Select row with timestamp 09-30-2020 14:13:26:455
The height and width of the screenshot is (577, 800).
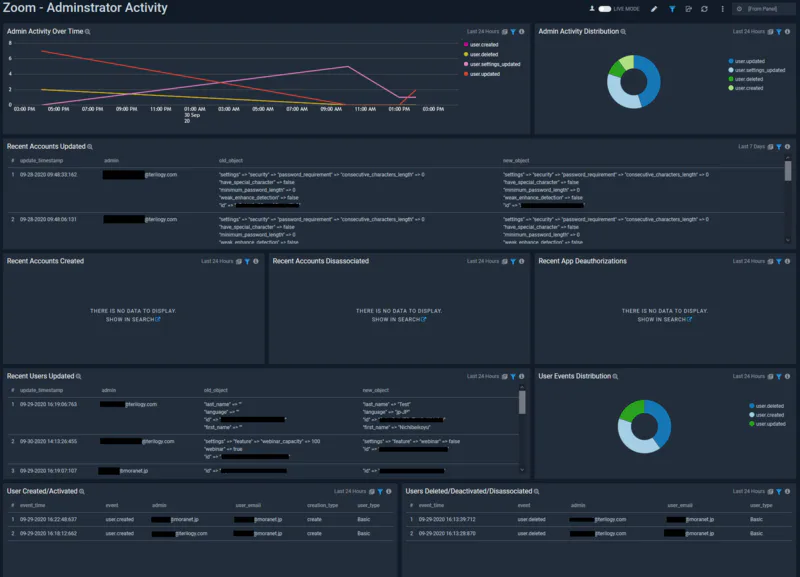(x=263, y=449)
